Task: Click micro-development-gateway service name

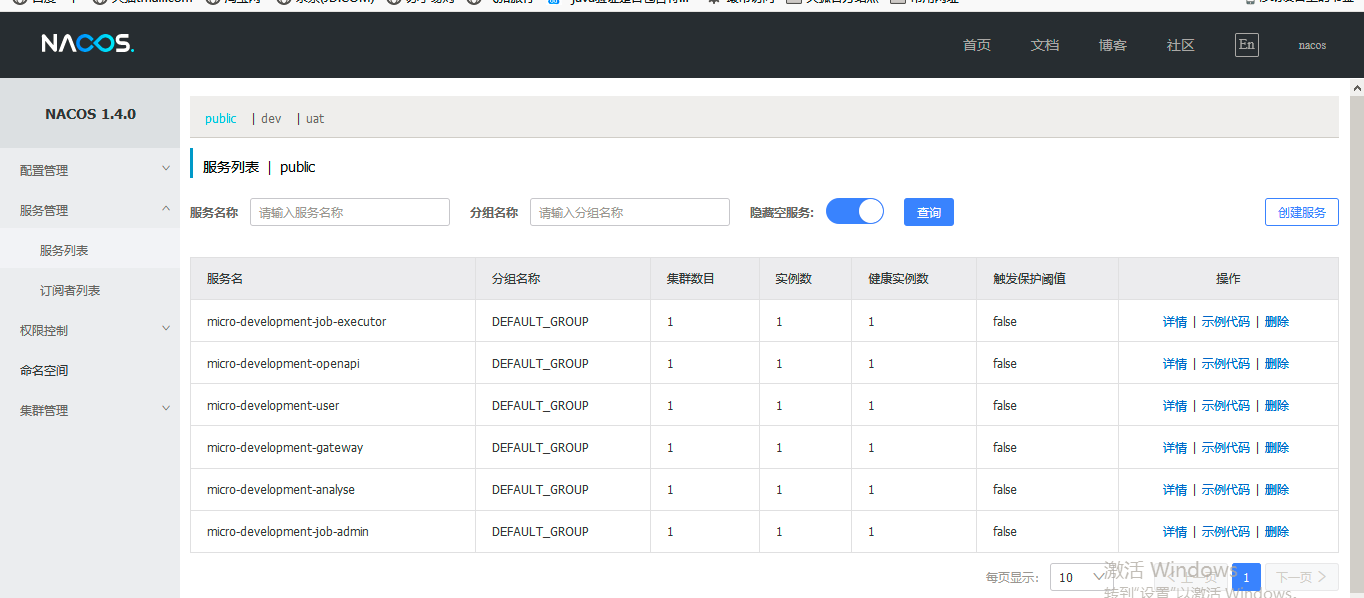Action: (285, 448)
